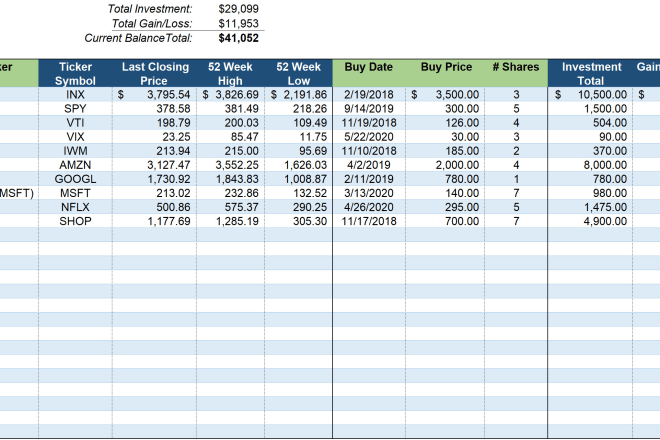Viewport: 660px width, 440px height.
Task: Select buy date 2/19/2018
Action: pyautogui.click(x=369, y=95)
